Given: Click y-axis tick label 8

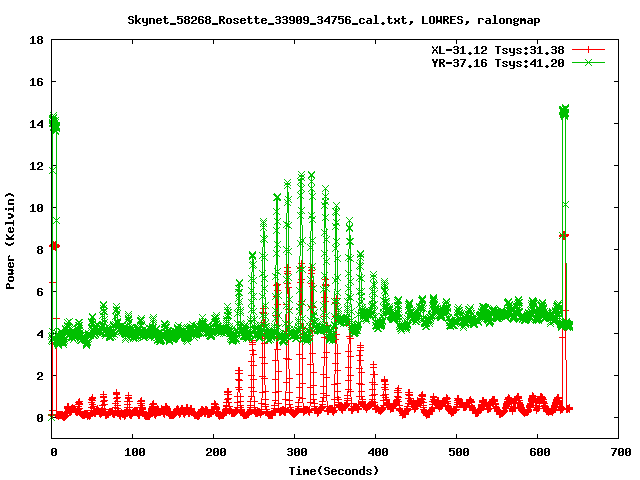Looking at the screenshot, I should (x=40, y=250).
